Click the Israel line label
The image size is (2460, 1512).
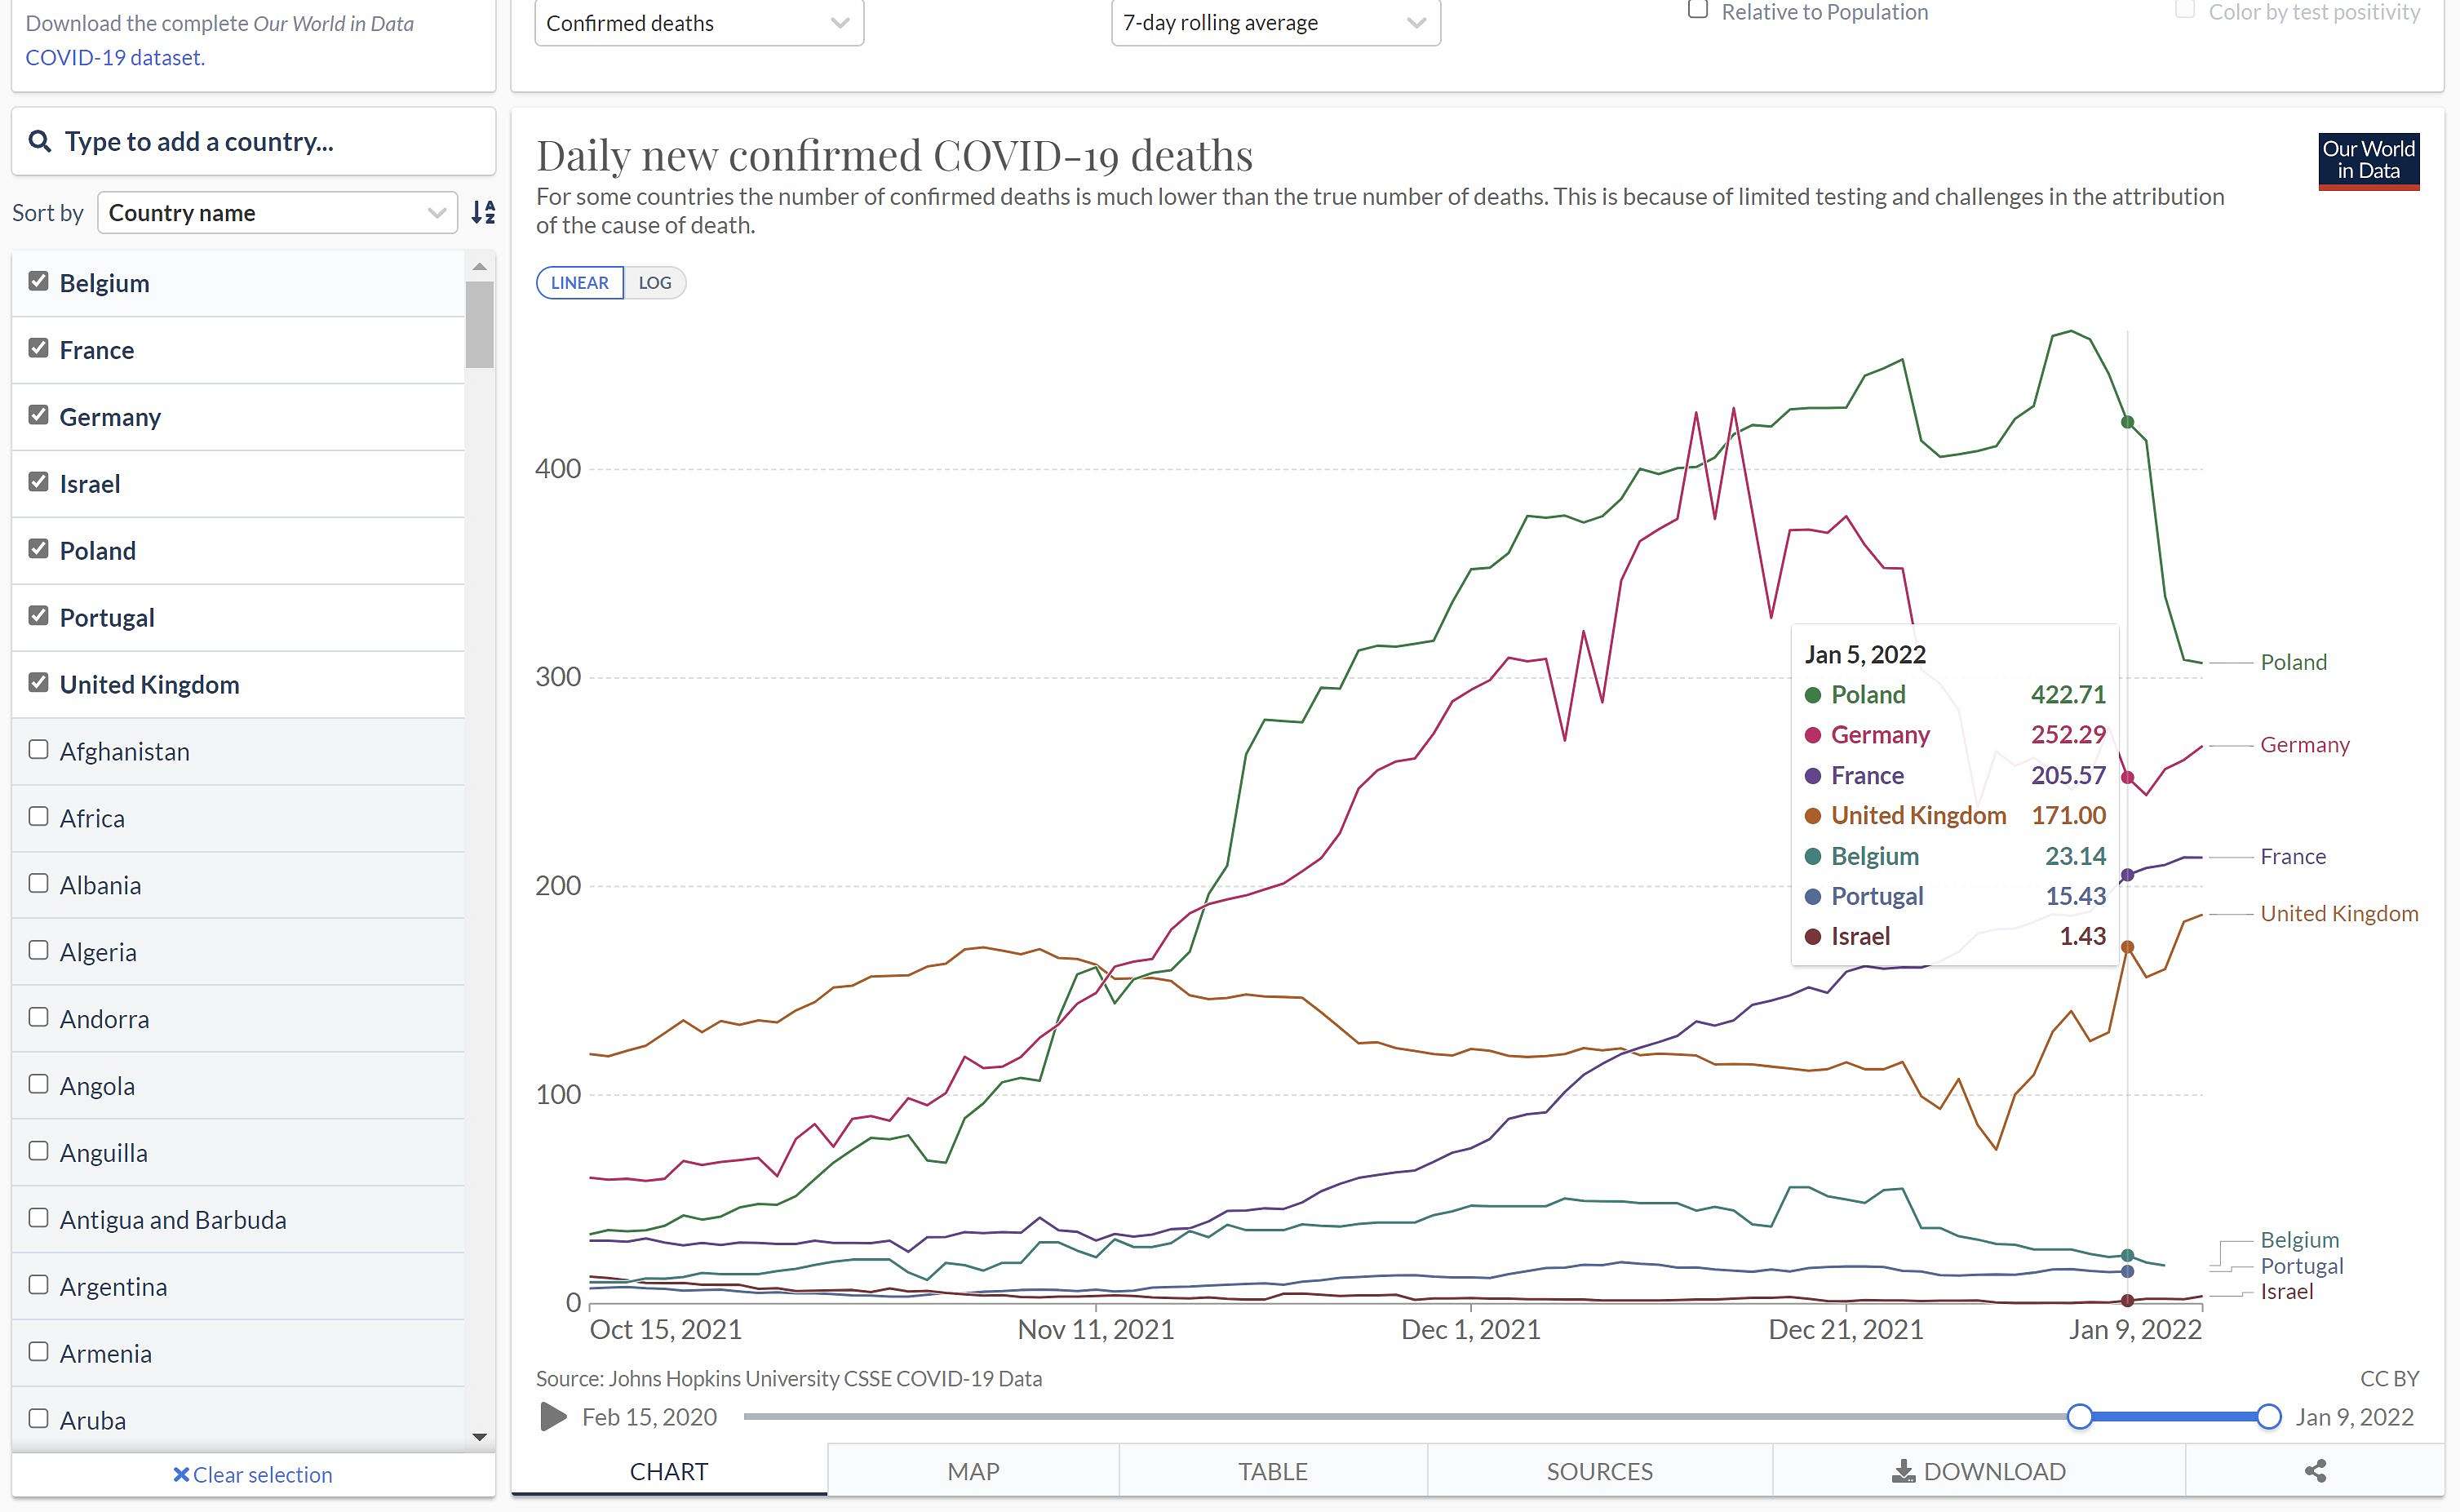click(x=2286, y=1291)
